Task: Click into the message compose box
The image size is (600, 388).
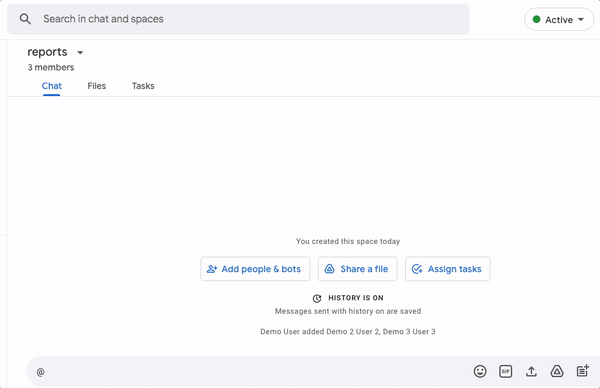Action: click(249, 372)
